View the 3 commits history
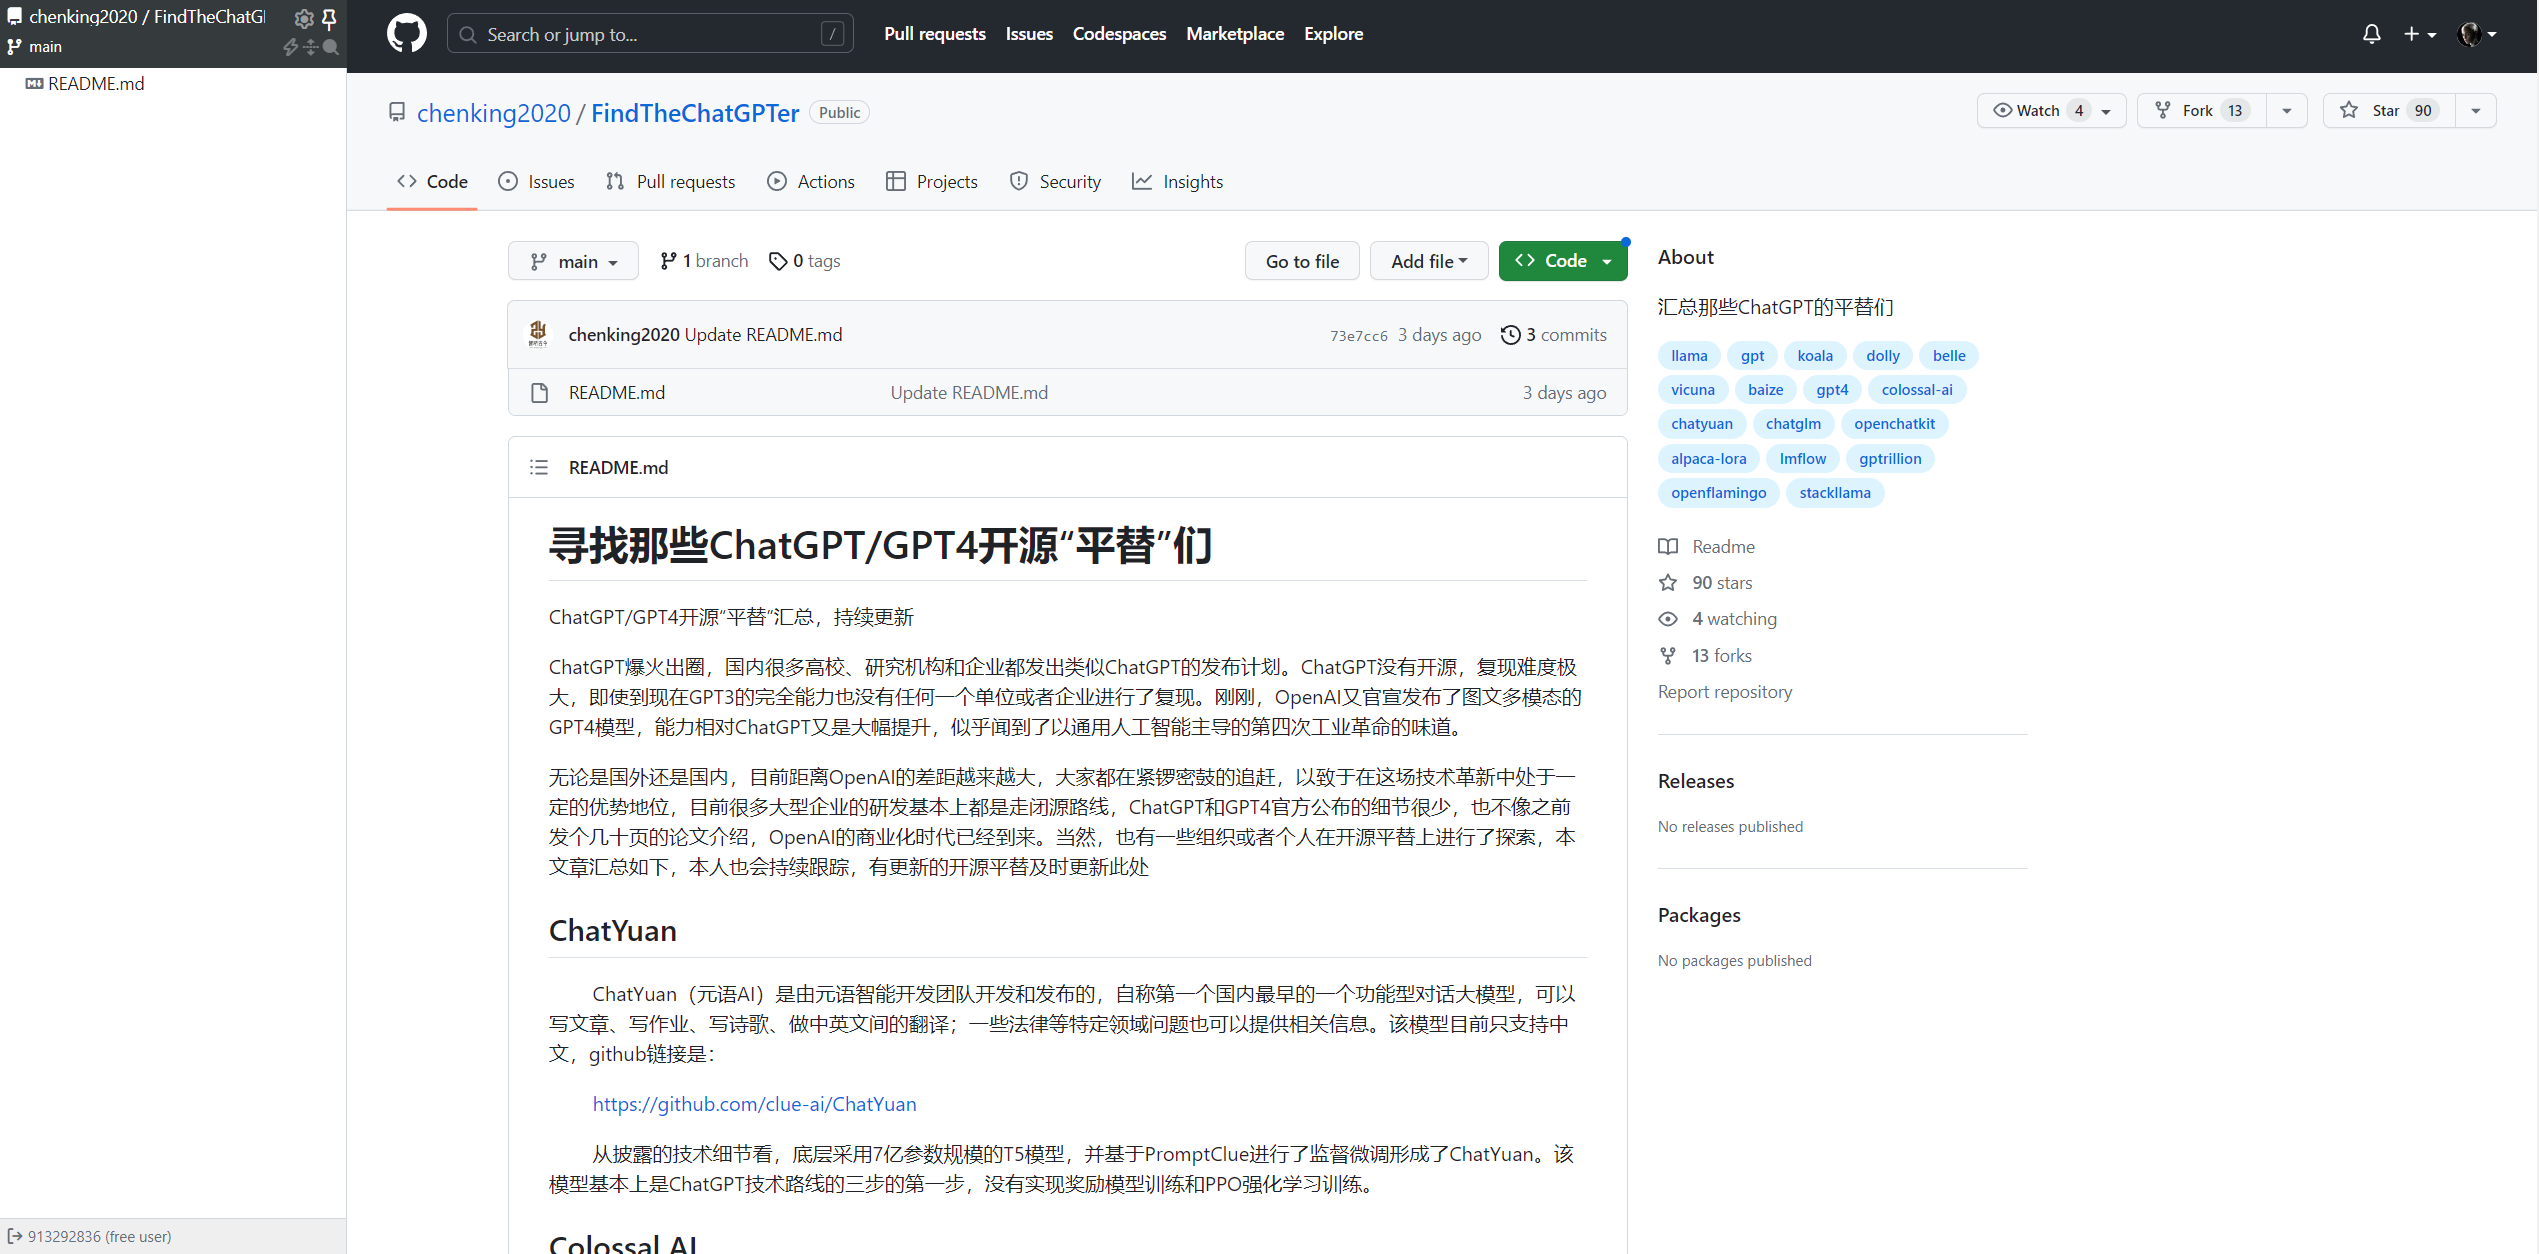 [x=1554, y=335]
